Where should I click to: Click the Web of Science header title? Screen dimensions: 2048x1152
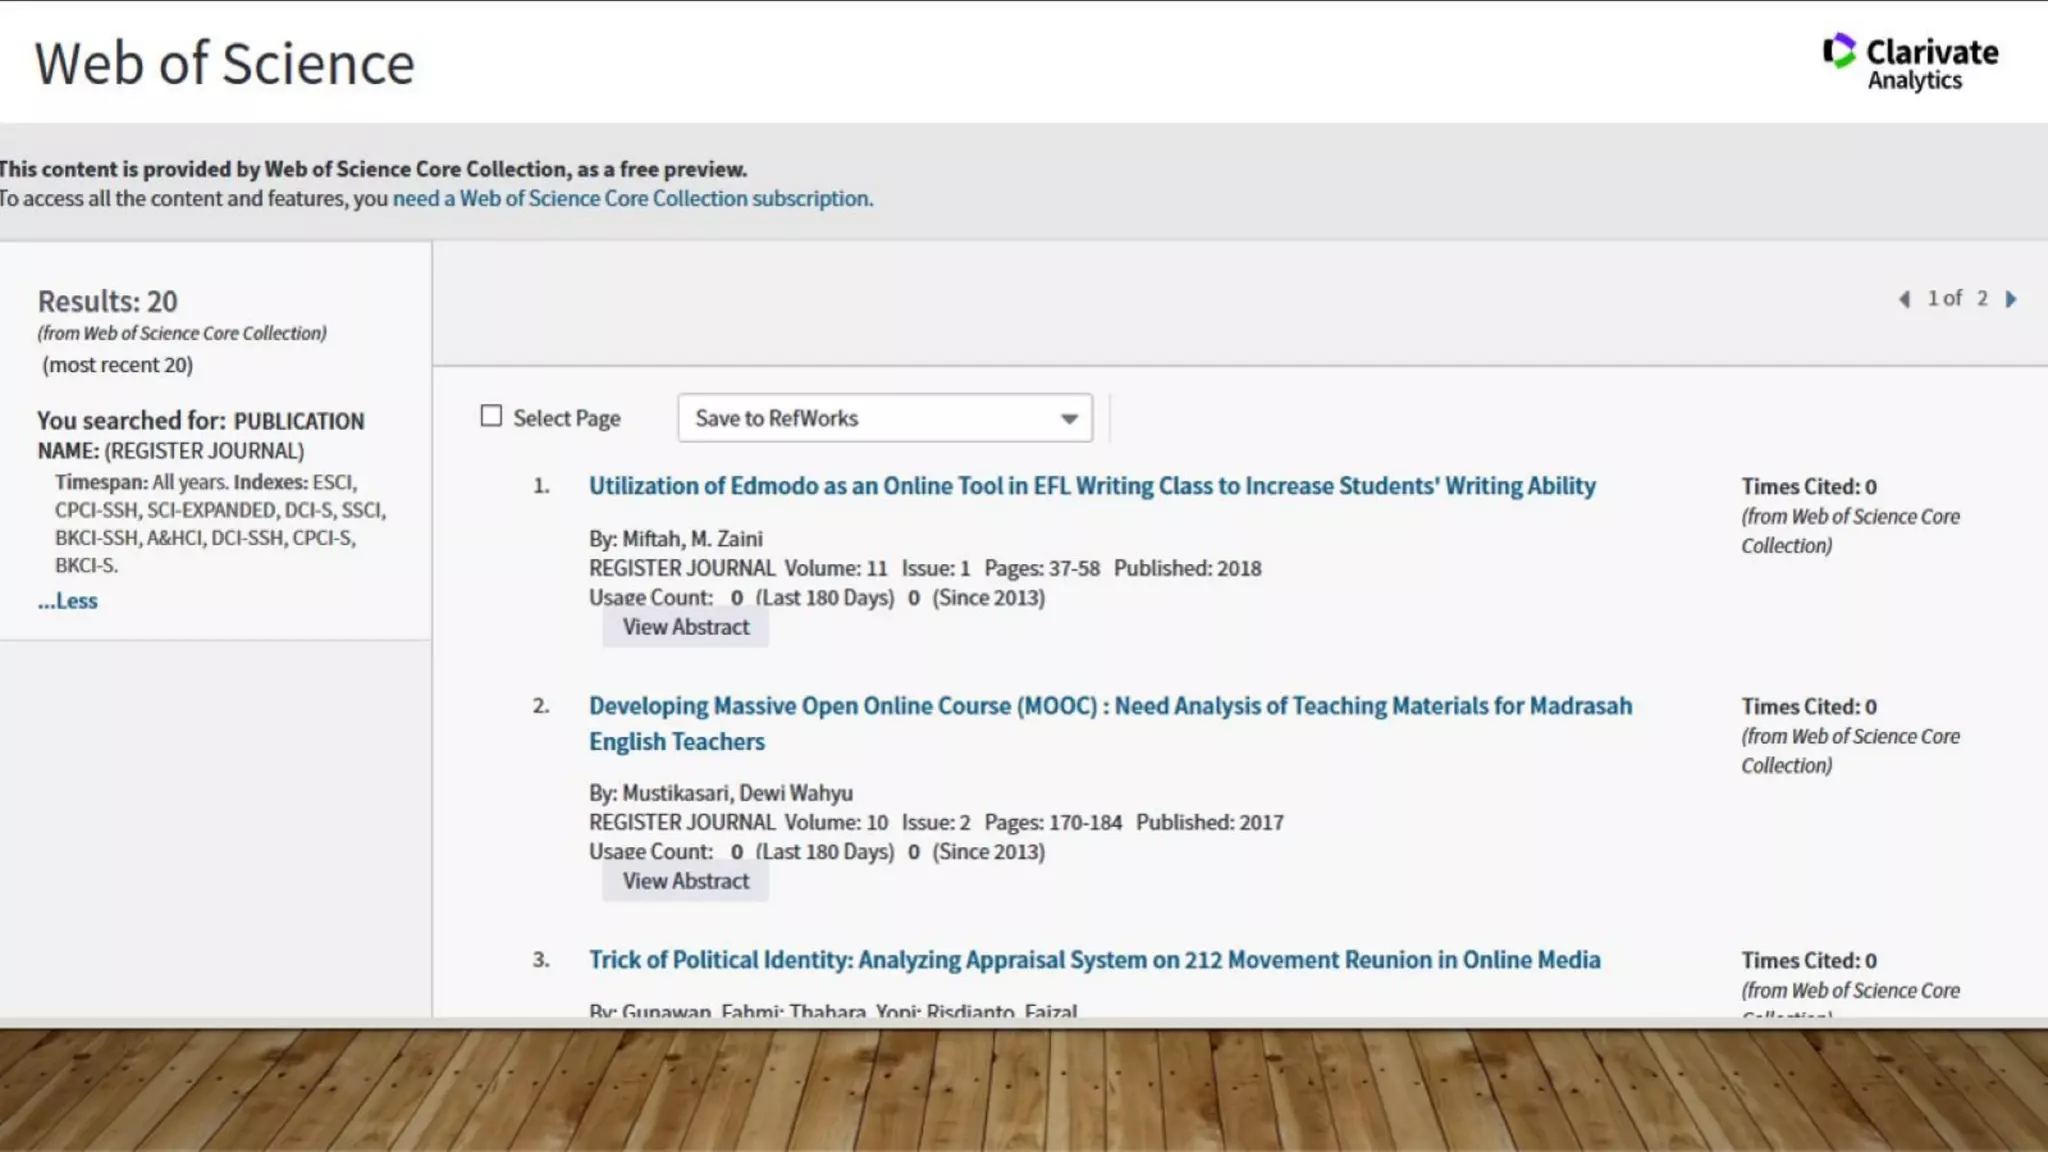225,64
